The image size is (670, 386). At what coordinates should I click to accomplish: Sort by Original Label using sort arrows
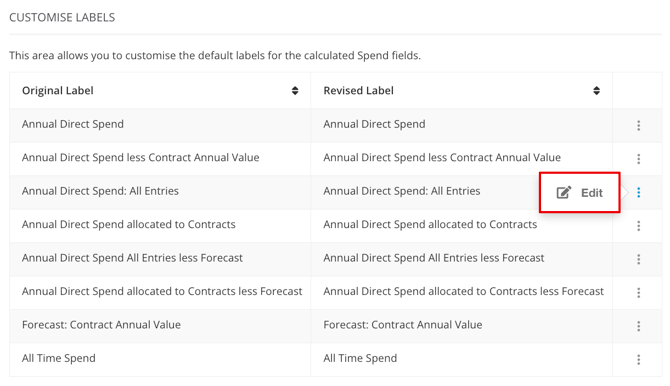(x=295, y=91)
